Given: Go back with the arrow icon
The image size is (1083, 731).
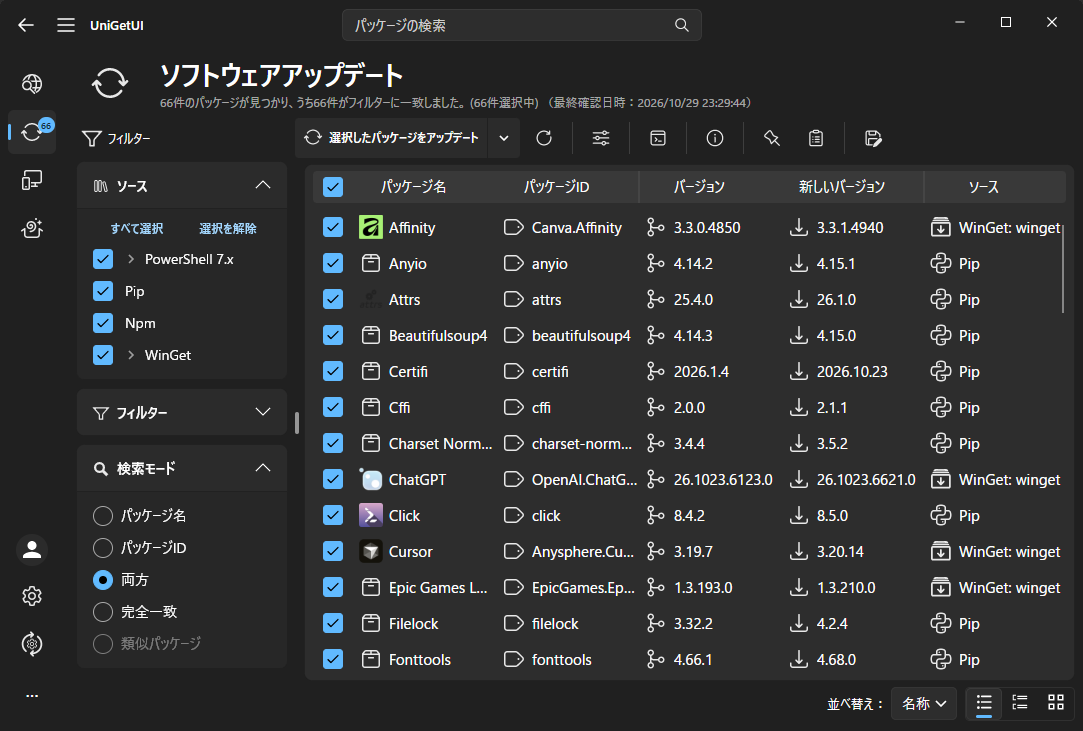Looking at the screenshot, I should click(26, 26).
